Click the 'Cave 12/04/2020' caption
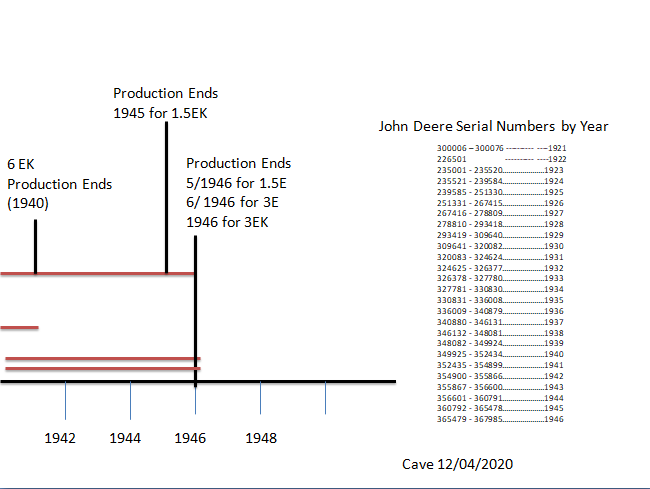Image resolution: width=650 pixels, height=489 pixels. point(458,465)
